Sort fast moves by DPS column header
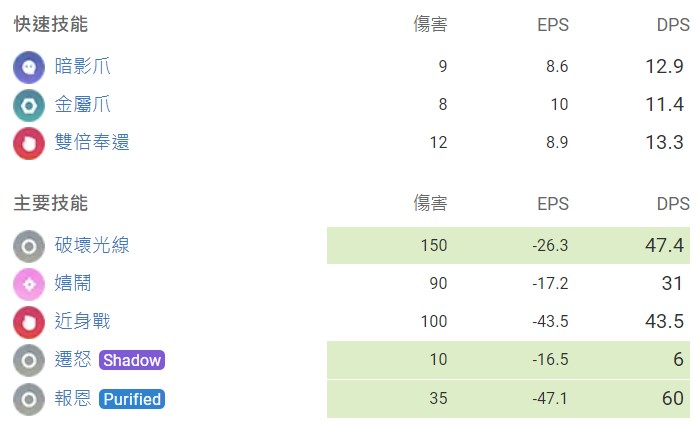Image resolution: width=696 pixels, height=421 pixels. (673, 25)
